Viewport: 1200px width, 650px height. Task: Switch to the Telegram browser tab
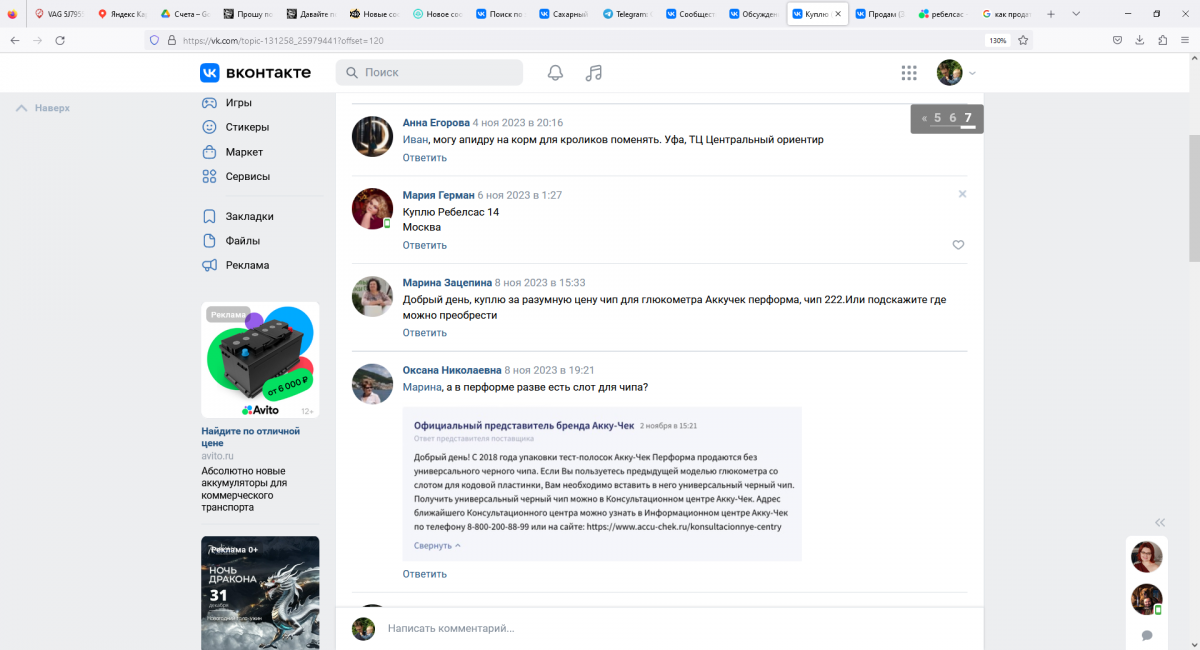(630, 14)
